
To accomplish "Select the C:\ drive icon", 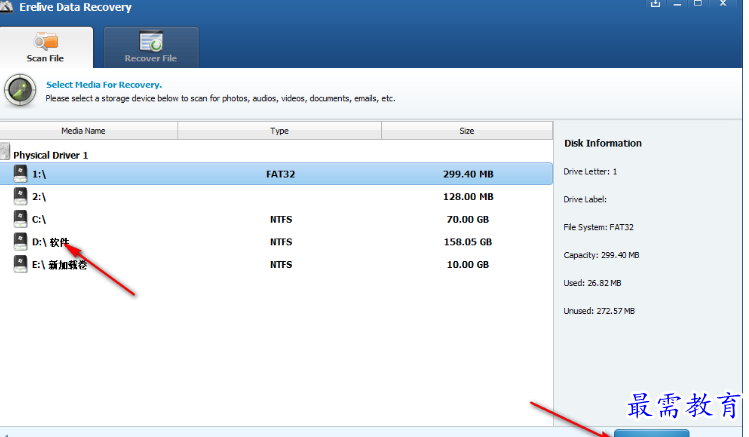I will 20,219.
